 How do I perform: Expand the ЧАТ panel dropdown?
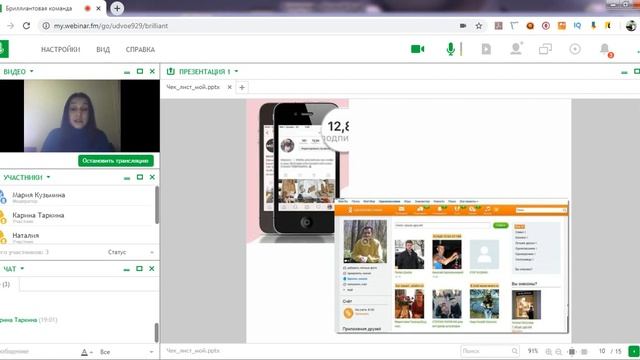[22, 269]
